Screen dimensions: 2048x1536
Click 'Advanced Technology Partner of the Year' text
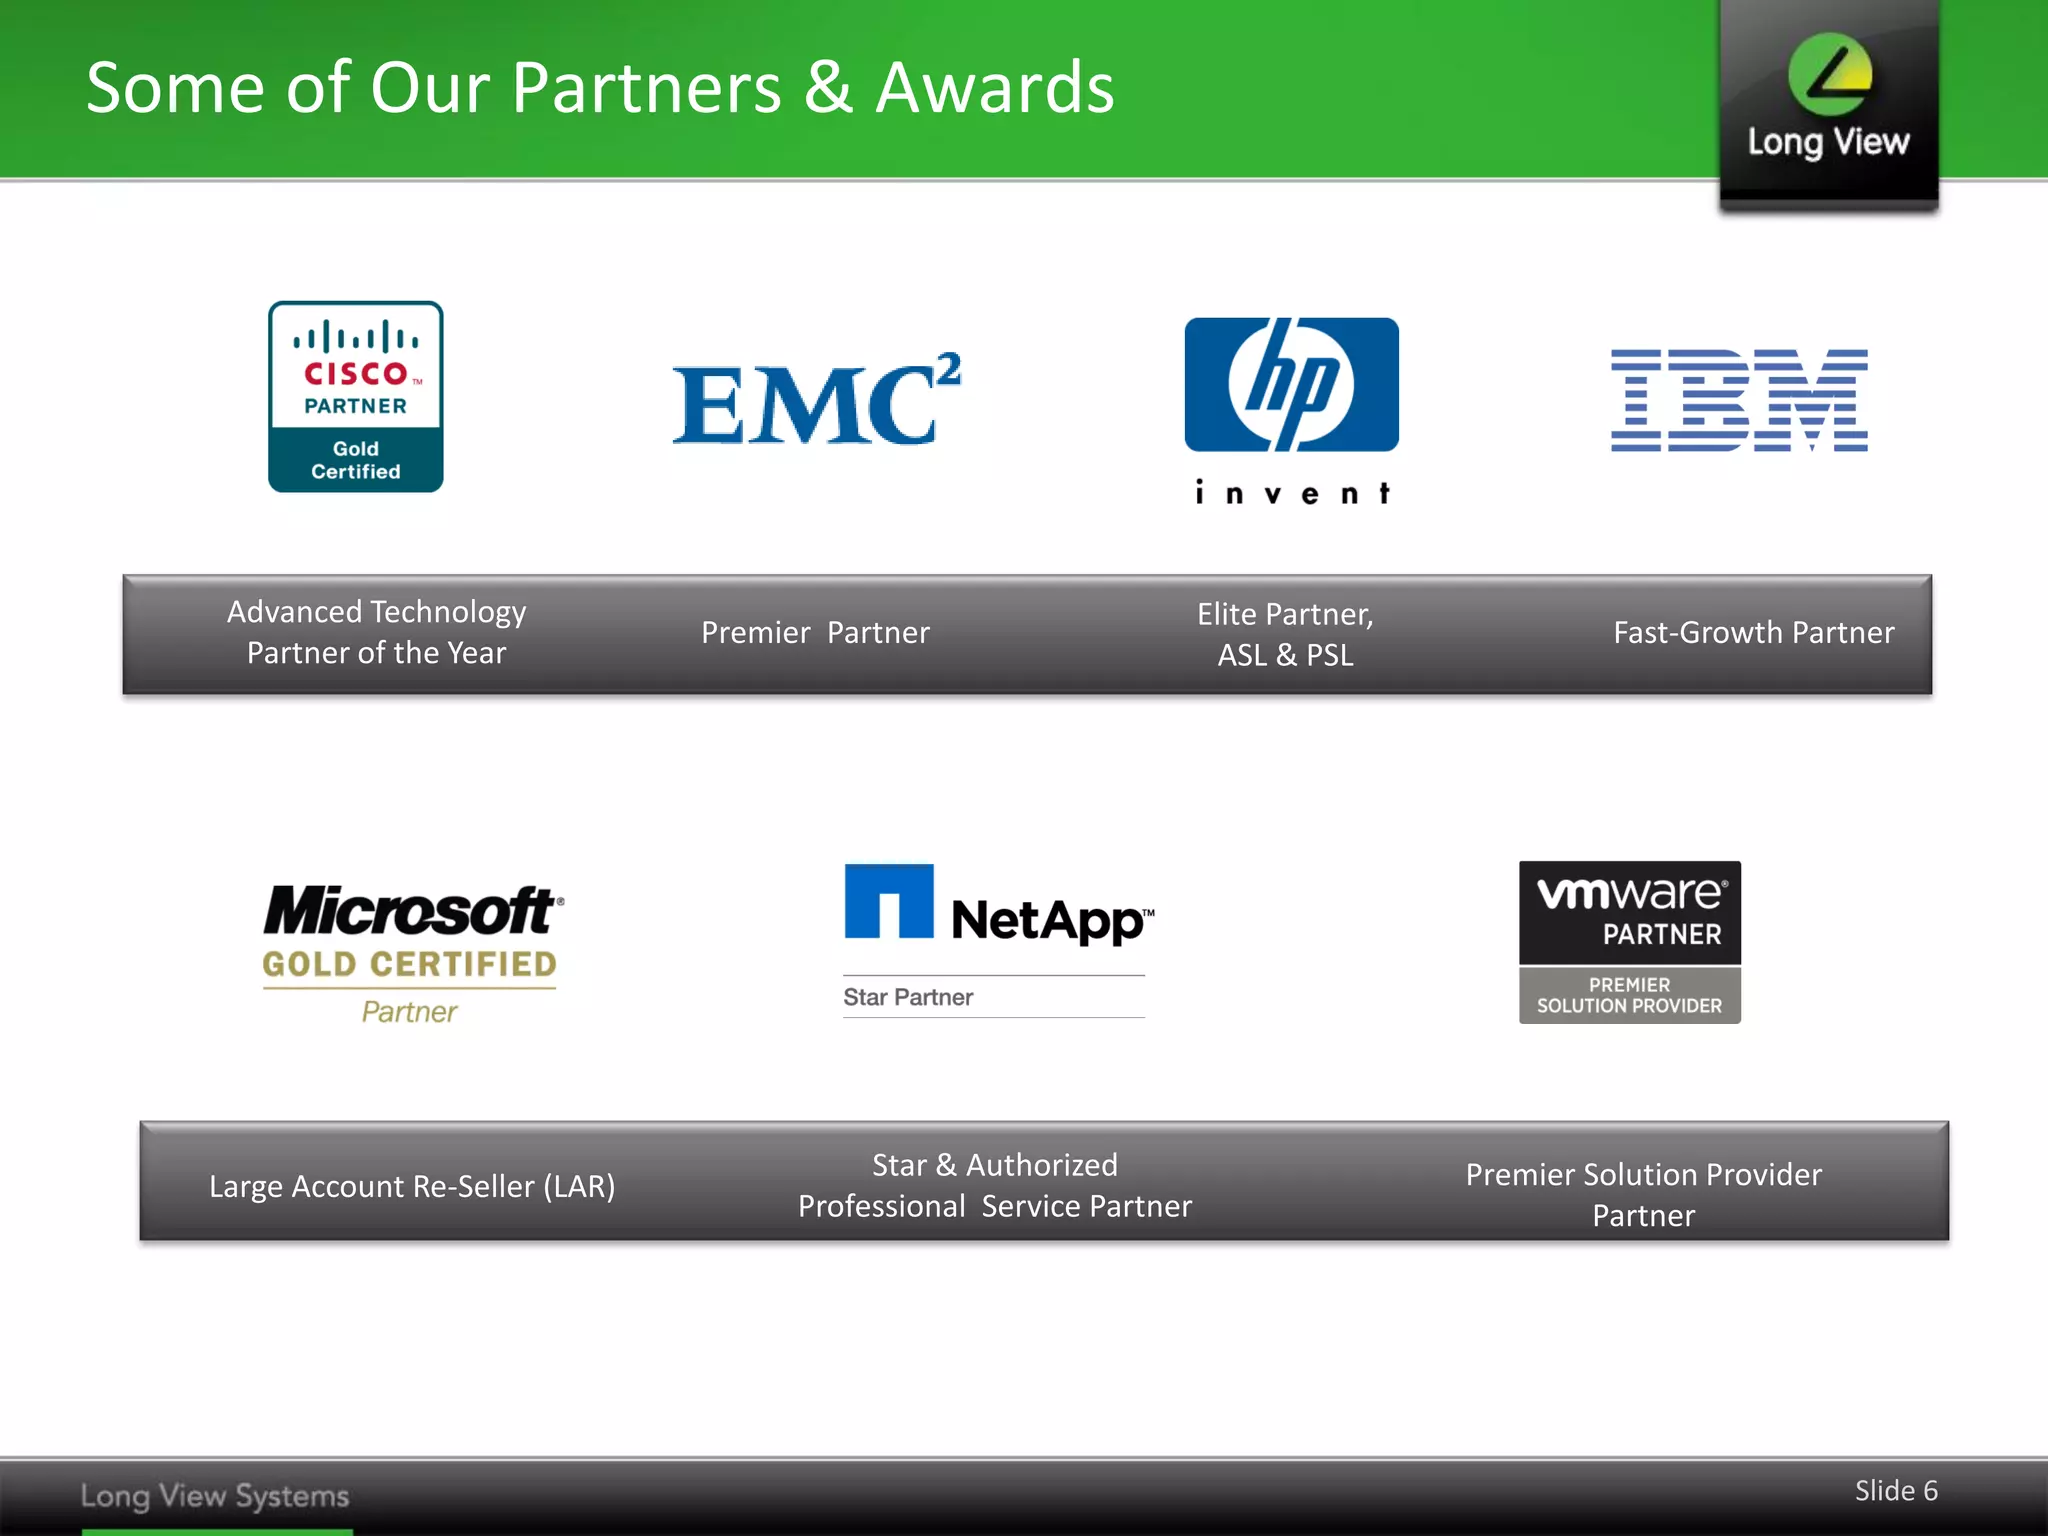pyautogui.click(x=377, y=632)
